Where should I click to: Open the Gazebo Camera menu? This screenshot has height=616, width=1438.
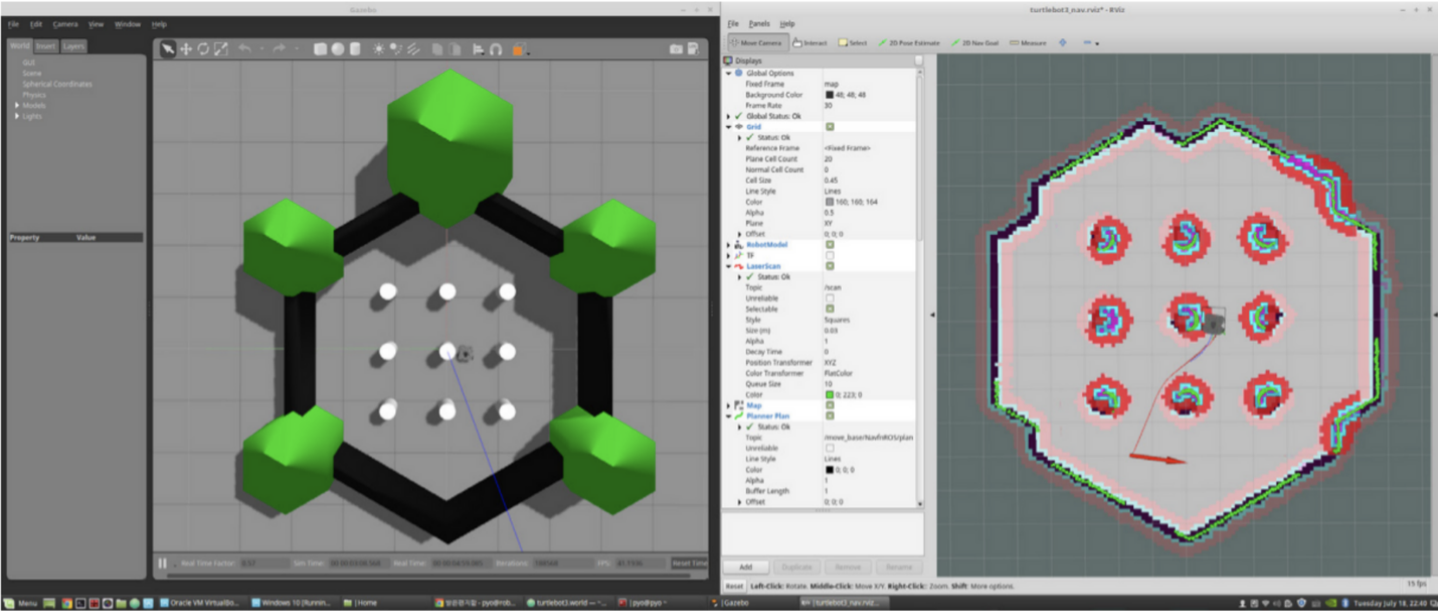tap(65, 24)
